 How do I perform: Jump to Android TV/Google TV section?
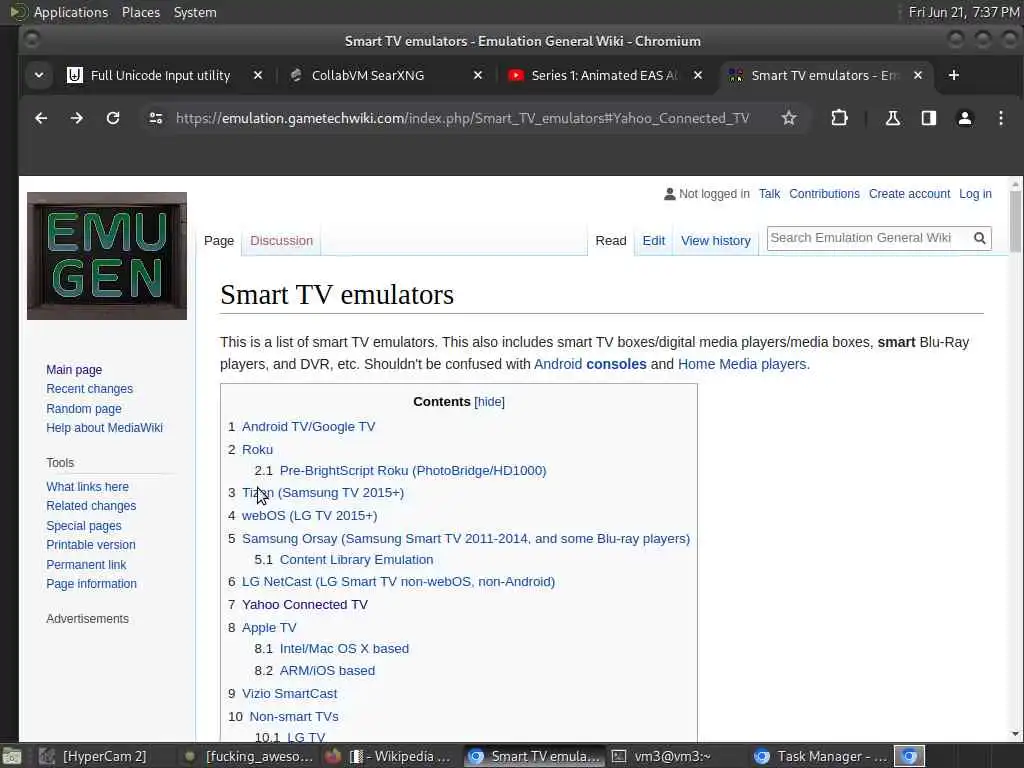[x=308, y=426]
